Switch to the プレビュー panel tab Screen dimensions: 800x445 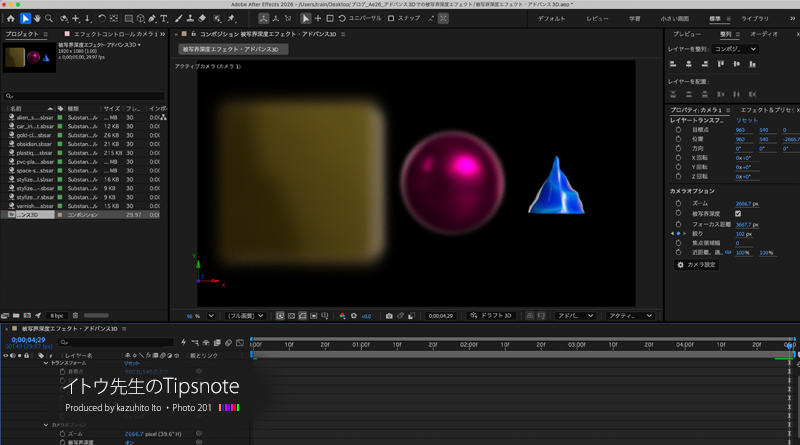tap(687, 34)
